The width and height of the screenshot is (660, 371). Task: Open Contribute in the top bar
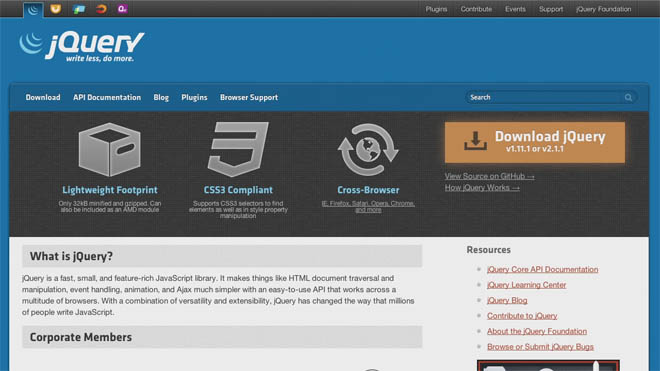[x=476, y=9]
